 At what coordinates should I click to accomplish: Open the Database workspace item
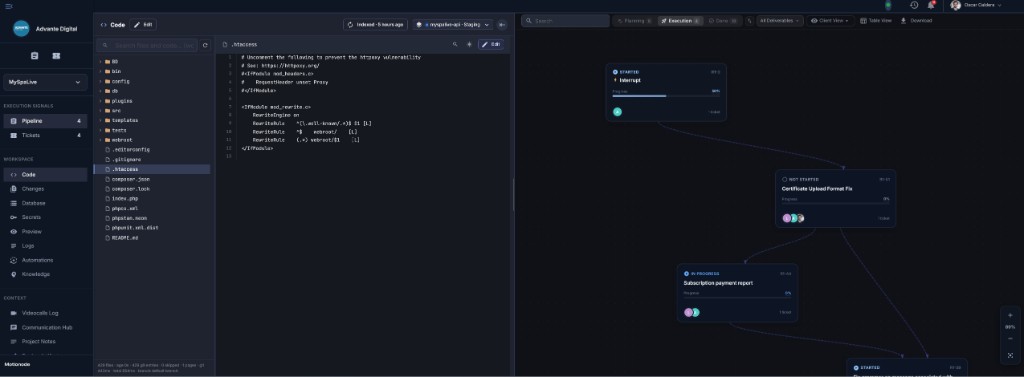45,203
